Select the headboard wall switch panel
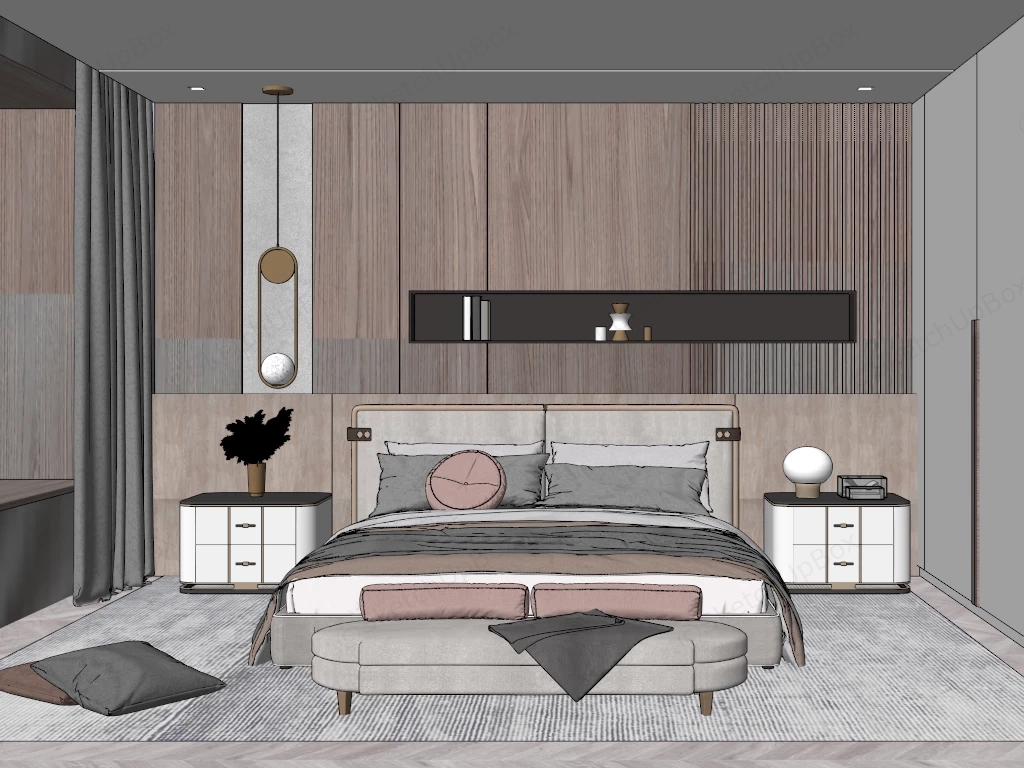The image size is (1024, 768). [359, 434]
